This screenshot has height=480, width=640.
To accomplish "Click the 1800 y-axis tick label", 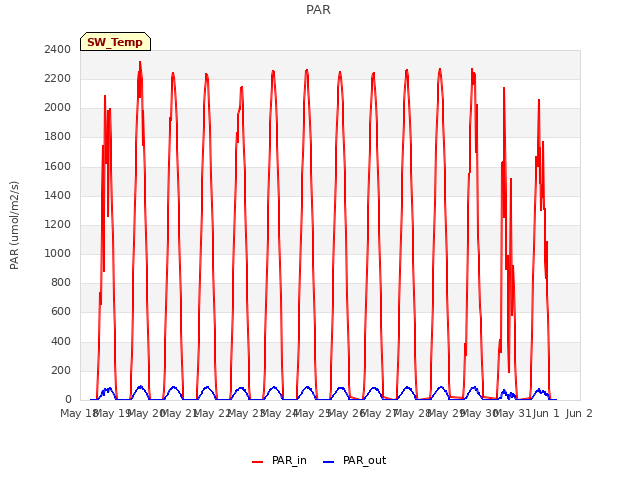I will pos(58,137).
